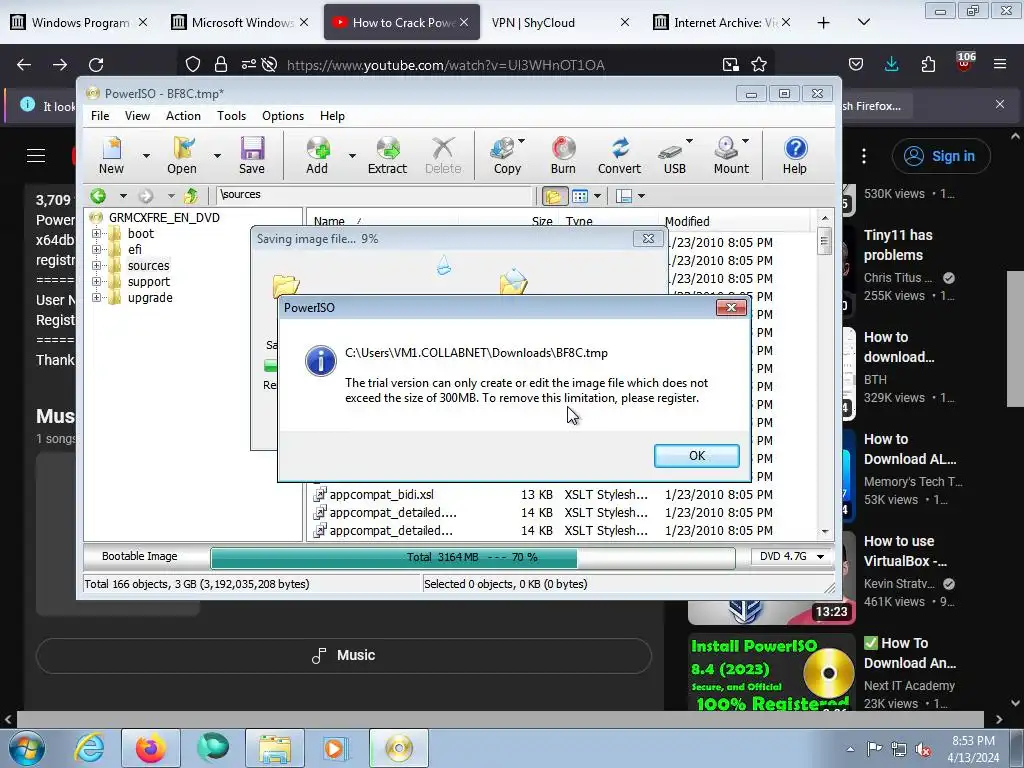Open Install PowerISO 8.4 video thumbnail
Viewport: 1024px width, 768px height.
(772, 673)
